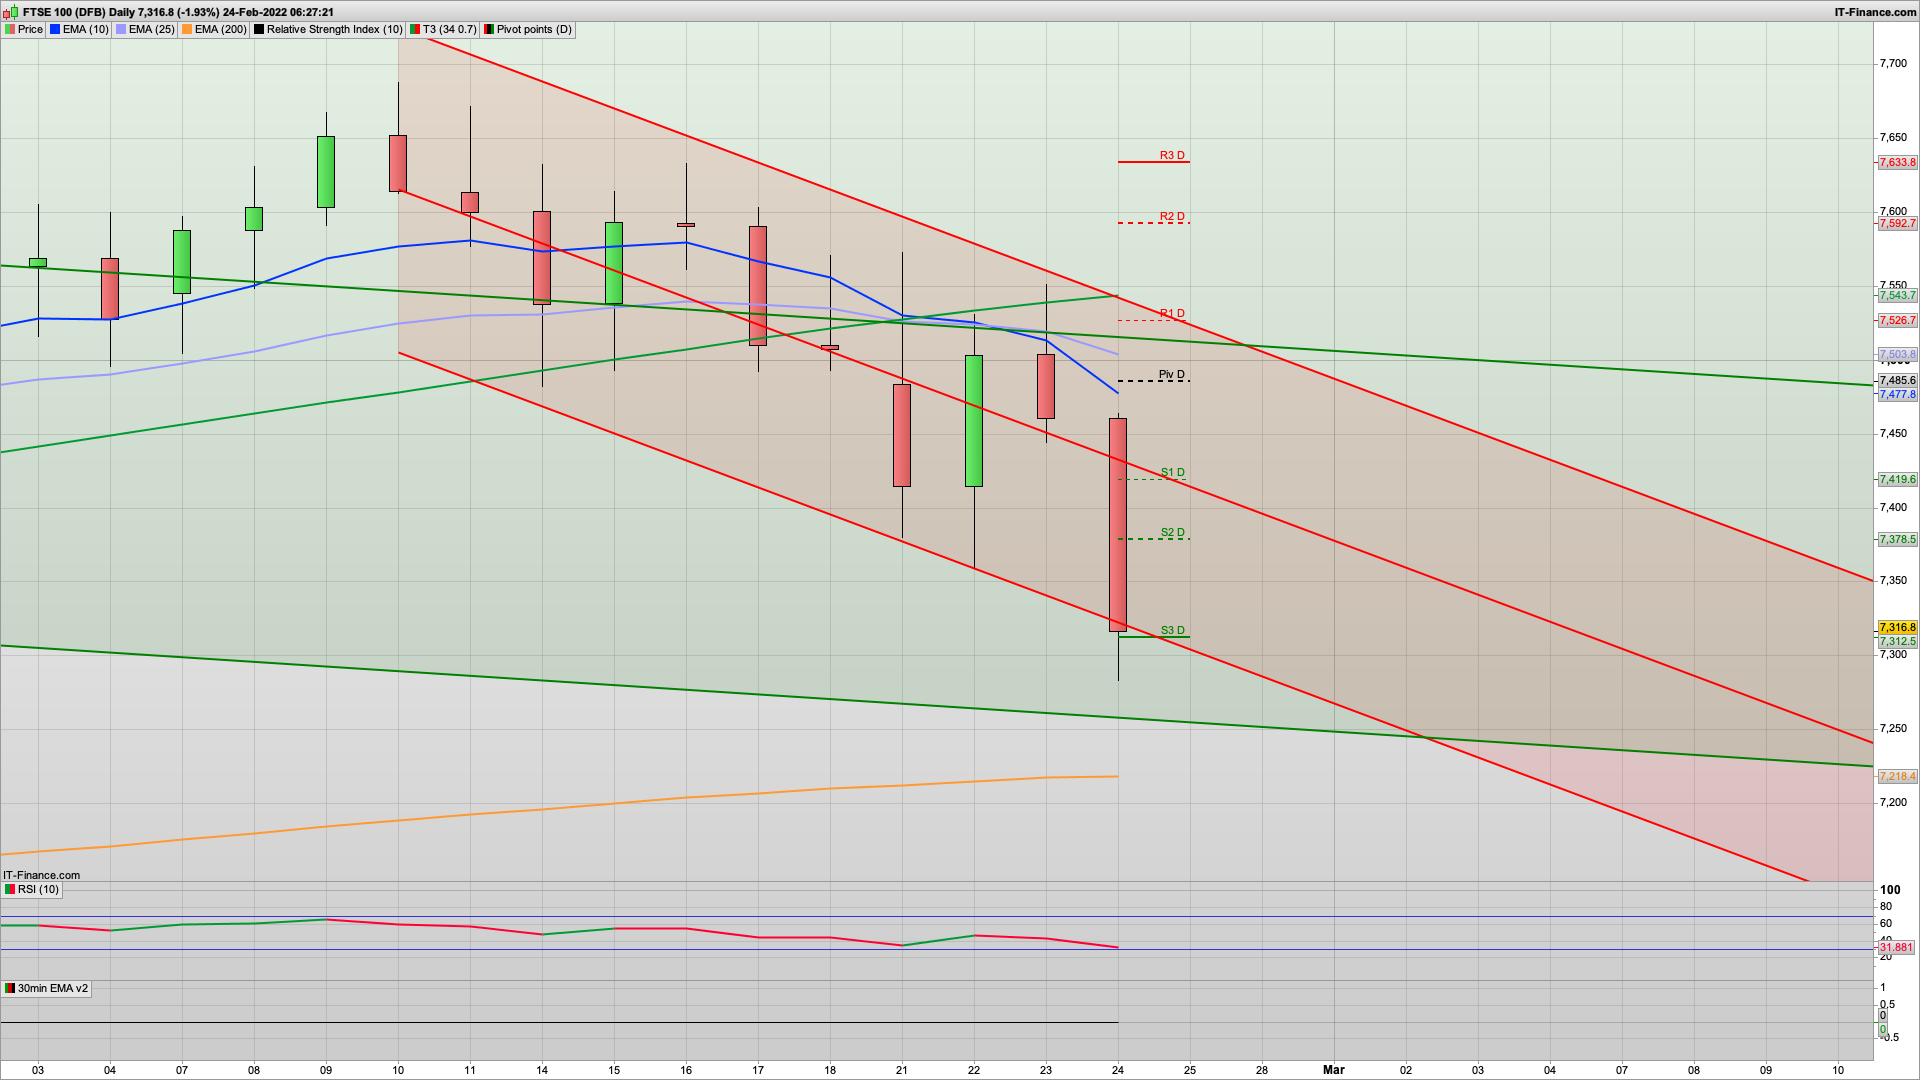This screenshot has height=1080, width=1920.
Task: Open the Pivot points (D) indicator tag
Action: tap(528, 29)
